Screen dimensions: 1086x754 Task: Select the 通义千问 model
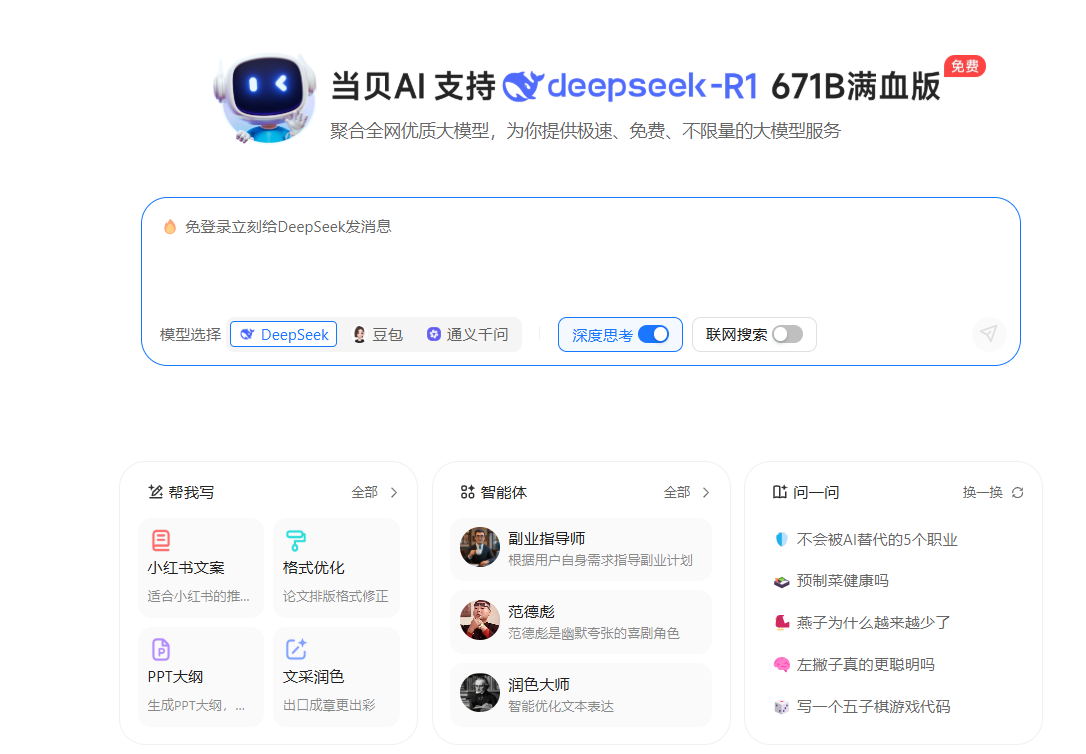pos(468,334)
